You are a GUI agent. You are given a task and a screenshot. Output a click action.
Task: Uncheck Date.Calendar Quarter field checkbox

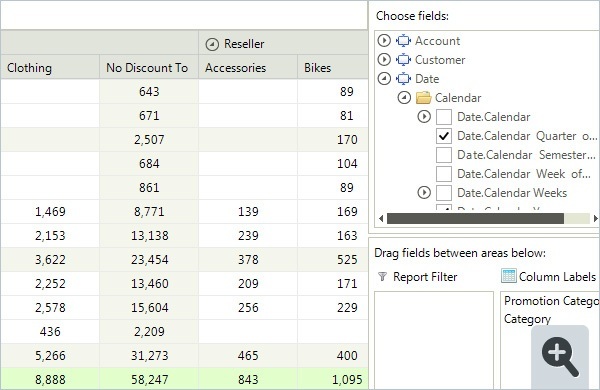[444, 136]
